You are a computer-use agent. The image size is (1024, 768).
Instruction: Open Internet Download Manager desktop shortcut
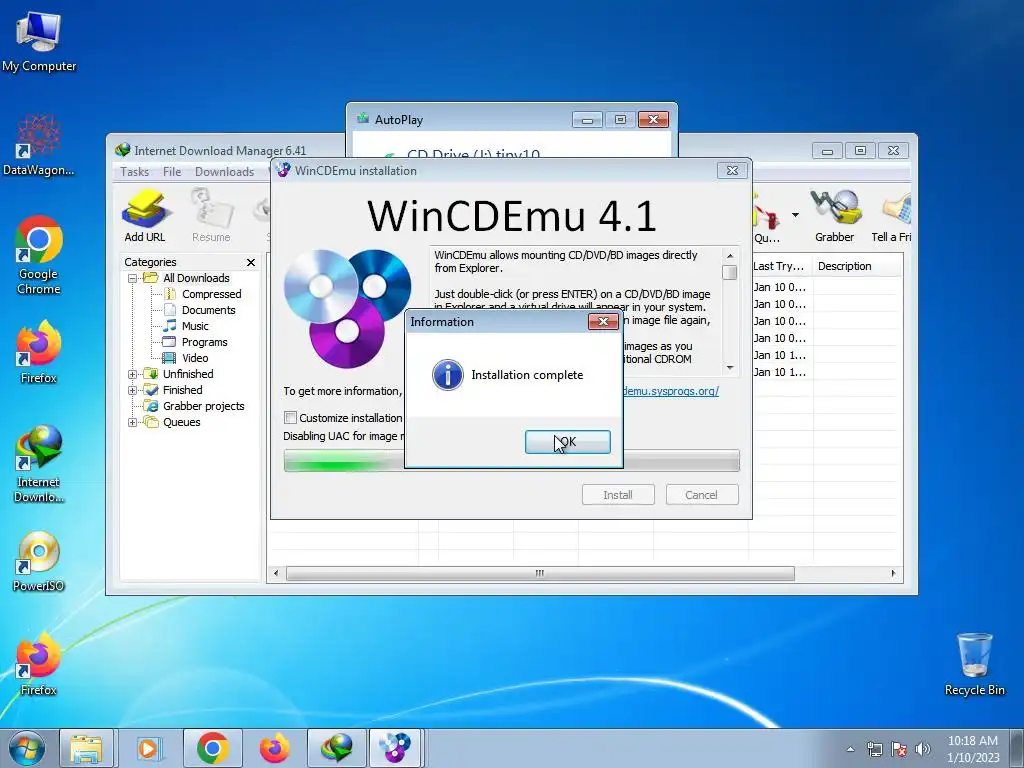tap(39, 464)
